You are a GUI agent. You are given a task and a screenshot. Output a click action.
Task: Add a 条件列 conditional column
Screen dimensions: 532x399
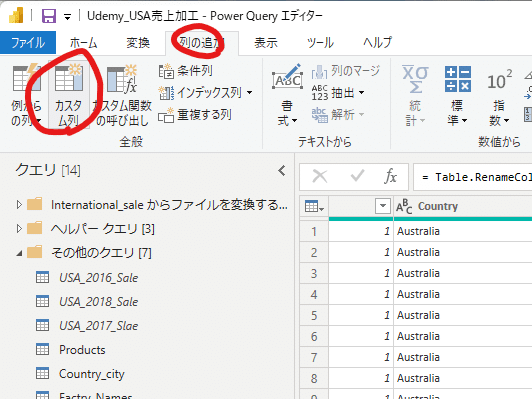coord(185,71)
